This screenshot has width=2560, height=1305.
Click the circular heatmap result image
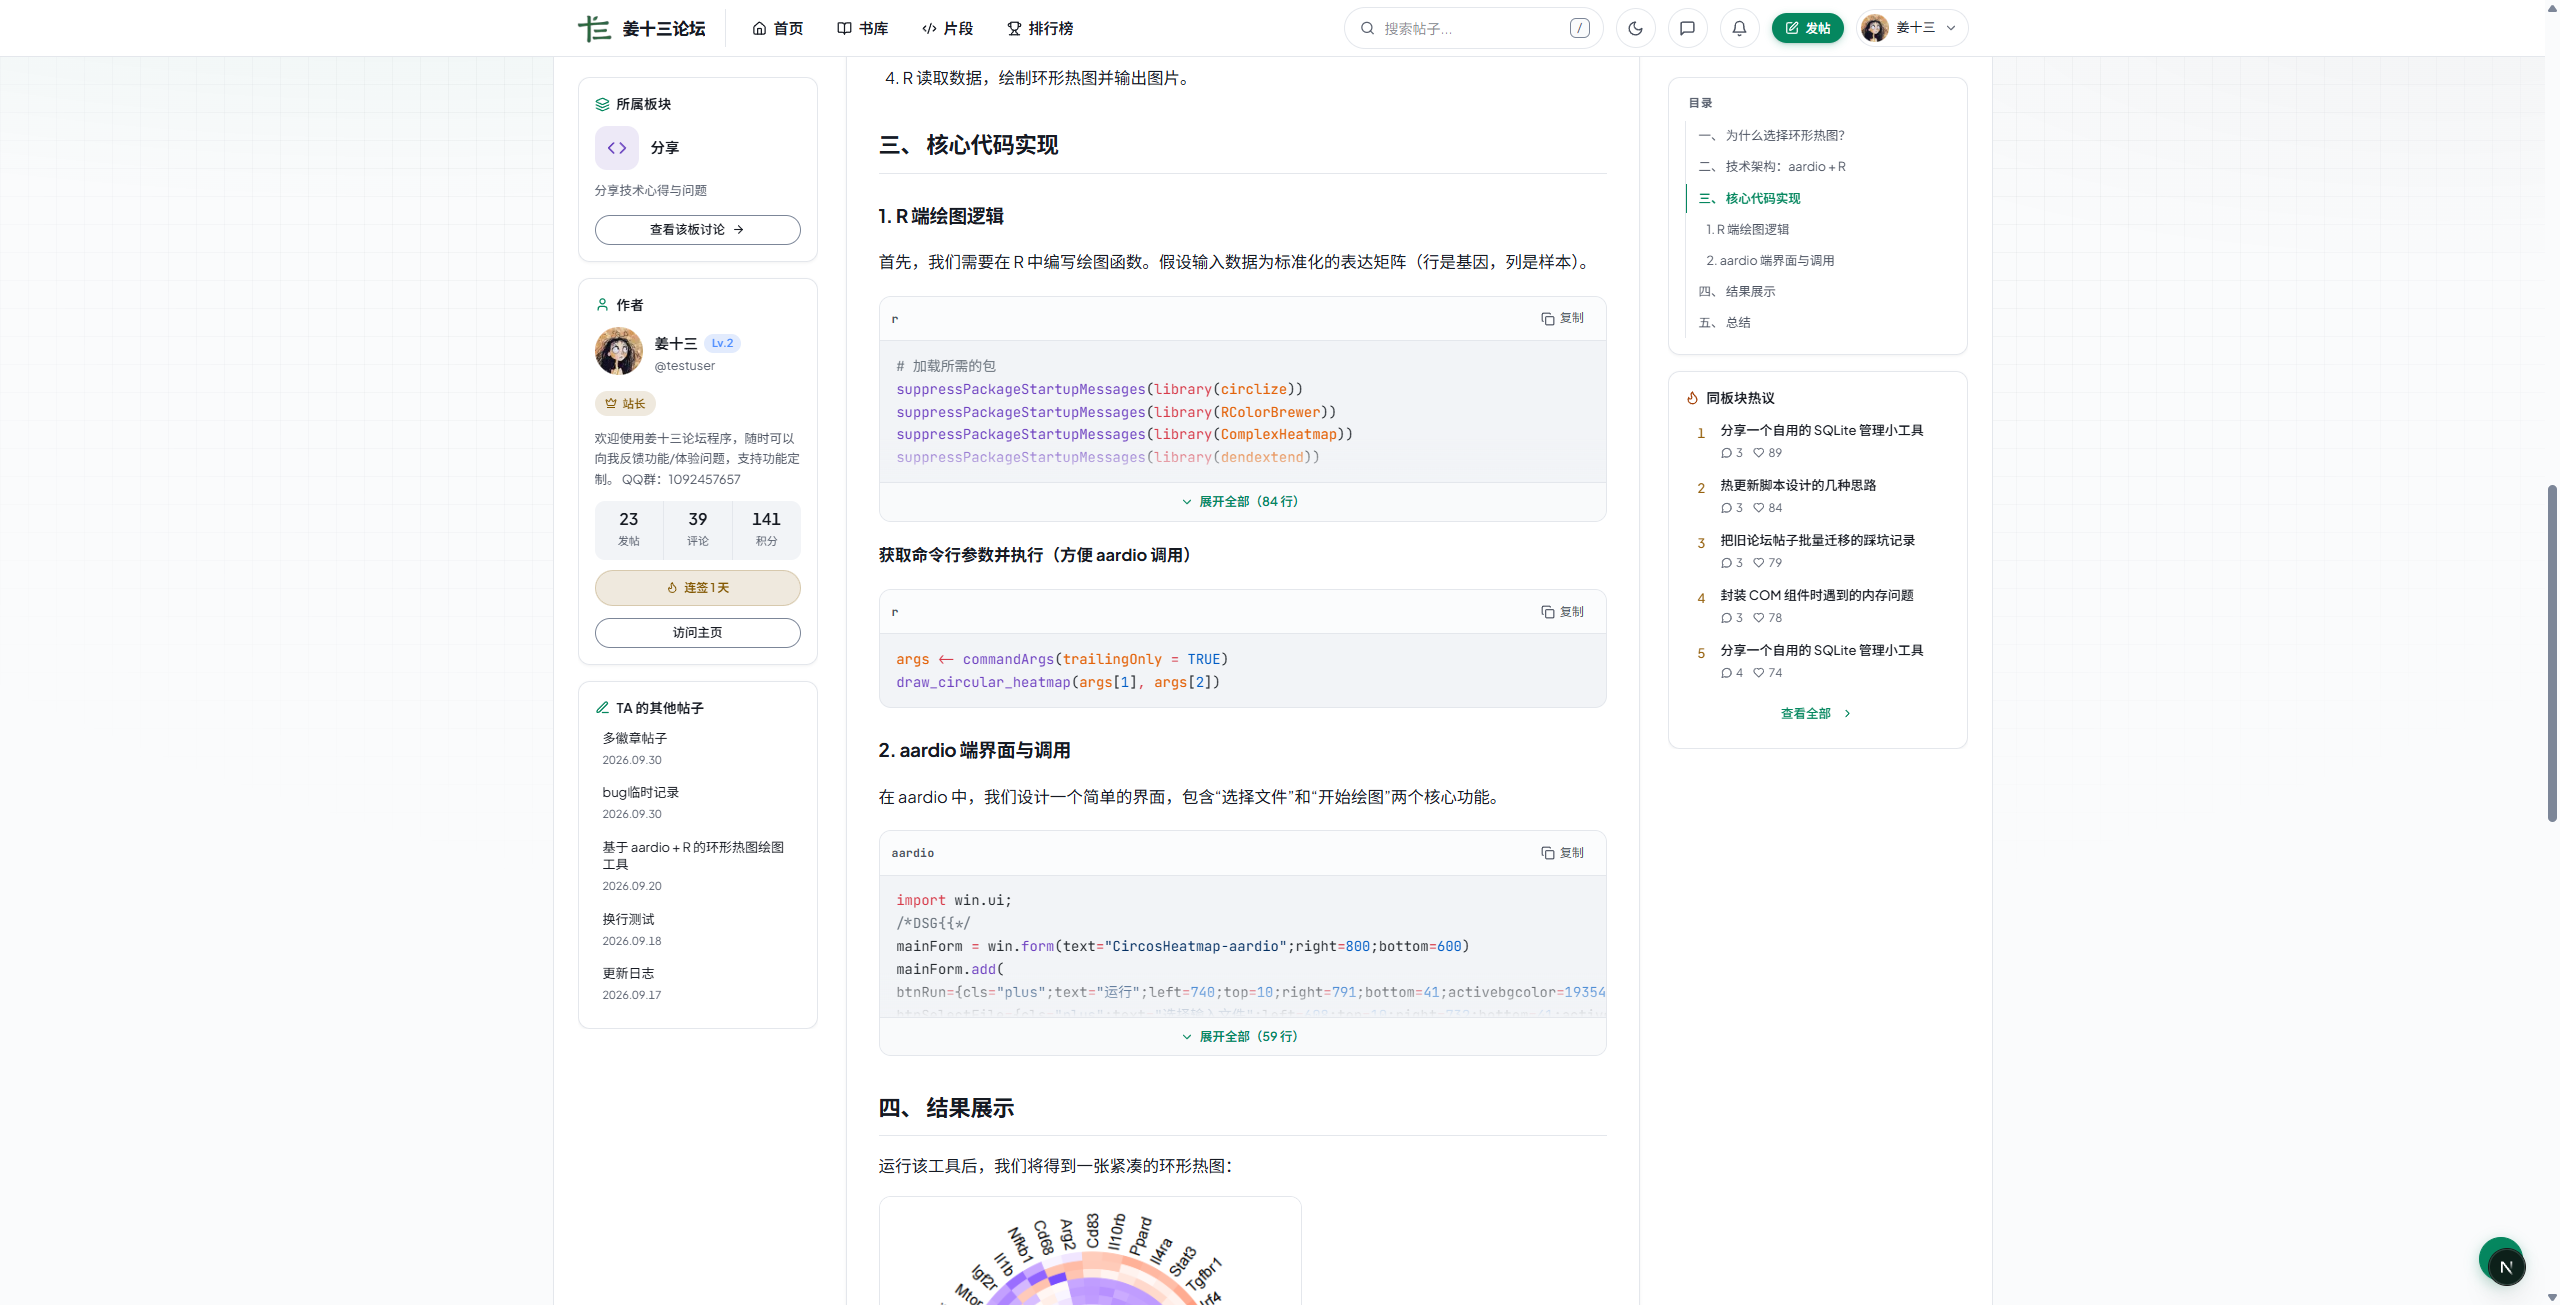[1090, 1252]
